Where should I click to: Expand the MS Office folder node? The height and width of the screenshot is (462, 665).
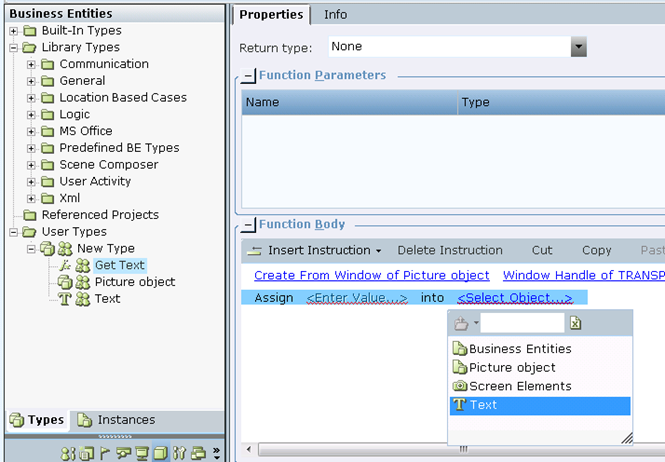[x=31, y=132]
